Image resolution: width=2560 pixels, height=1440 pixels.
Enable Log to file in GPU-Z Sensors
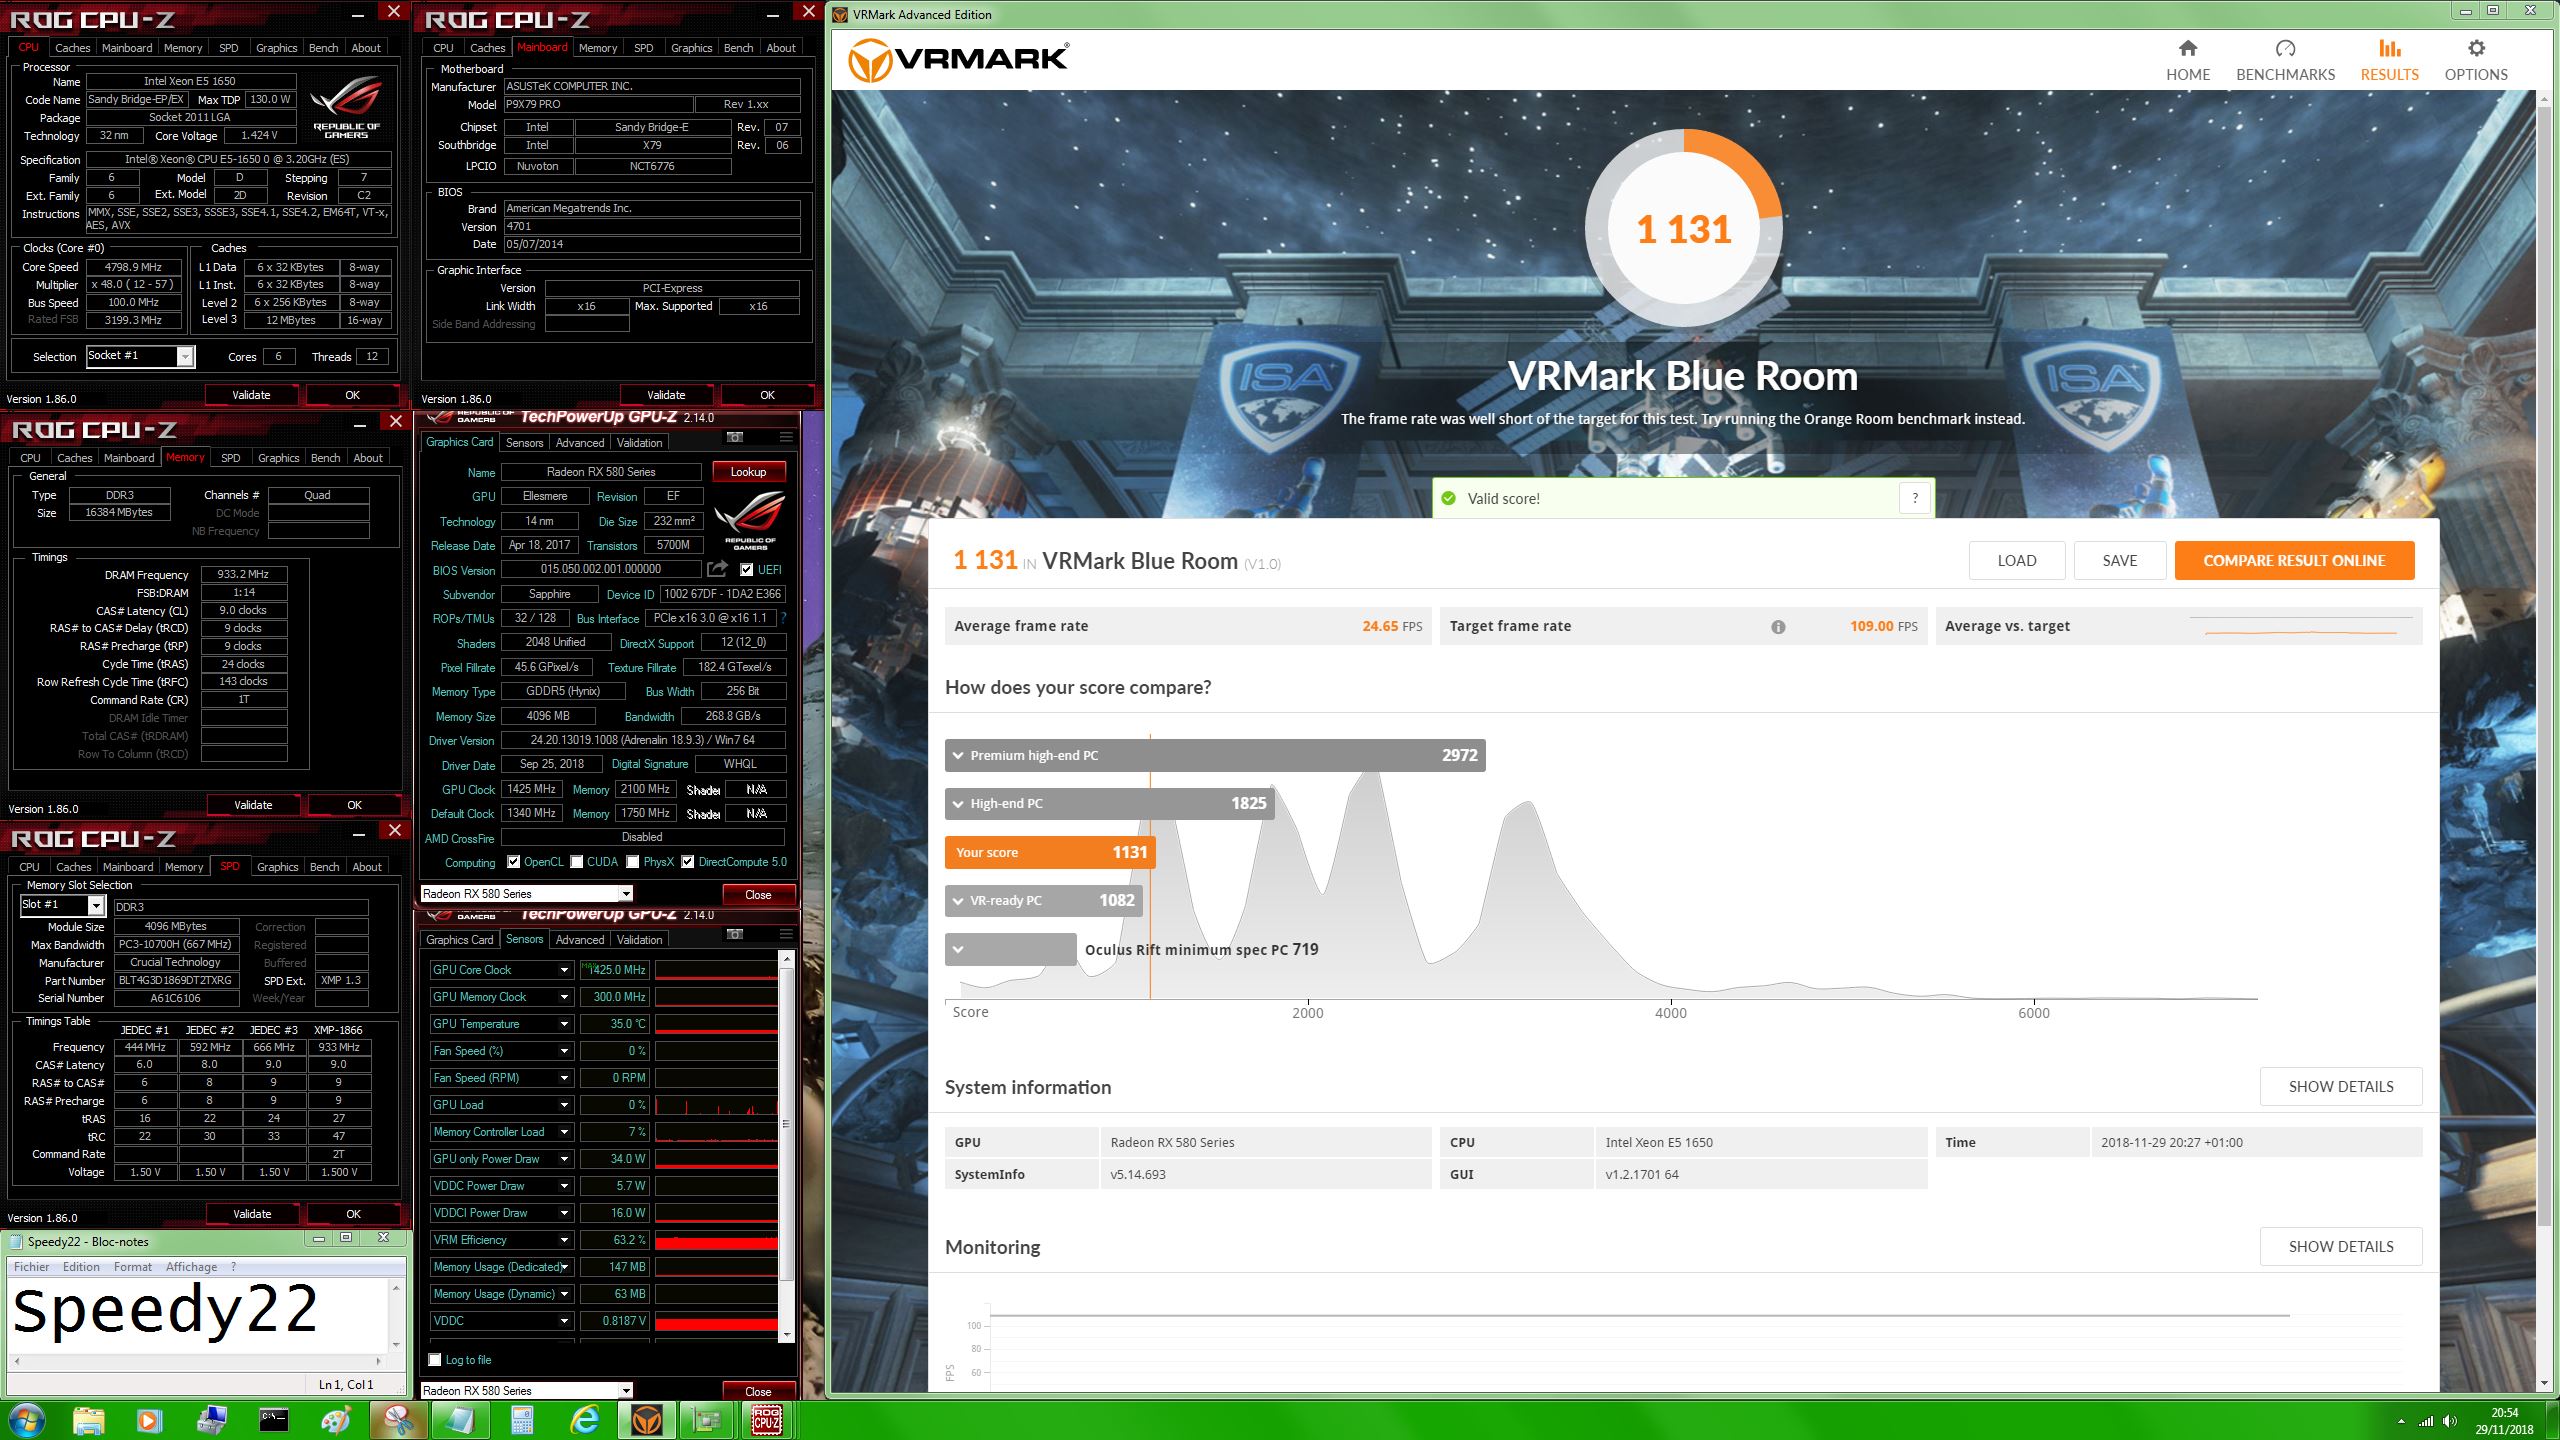435,1360
